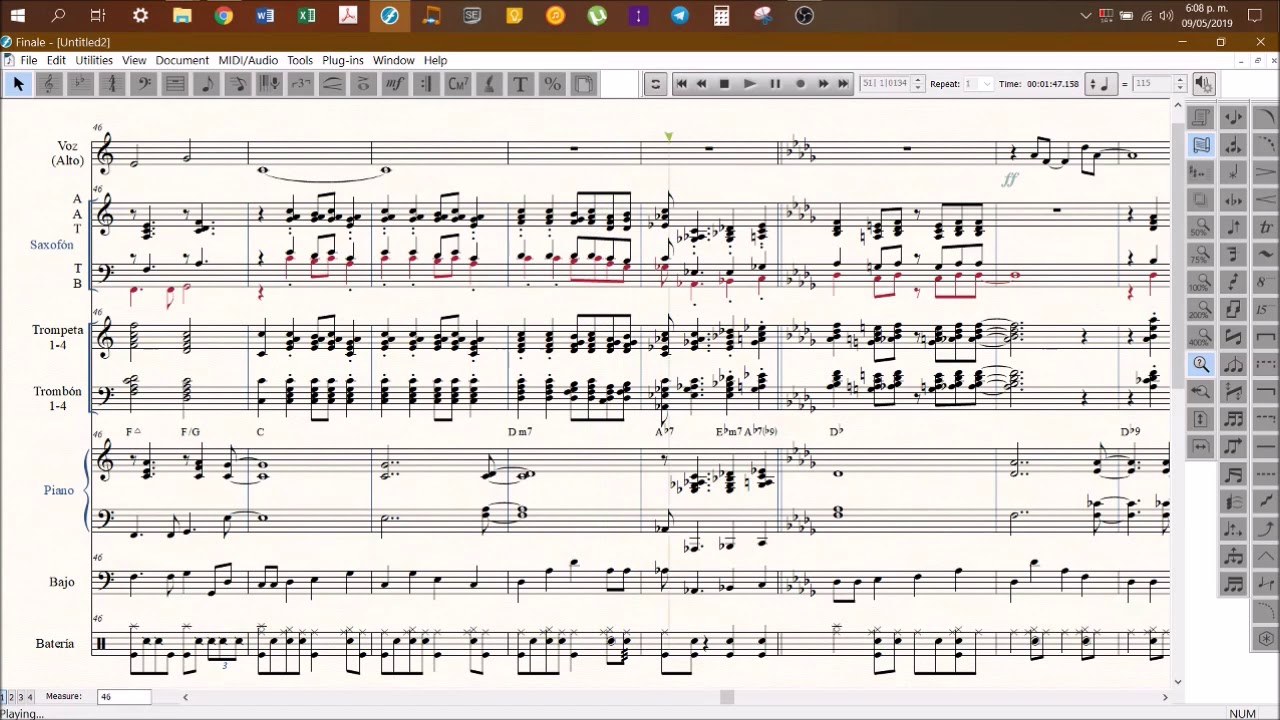
Task: Click the Measure number input field
Action: point(124,696)
